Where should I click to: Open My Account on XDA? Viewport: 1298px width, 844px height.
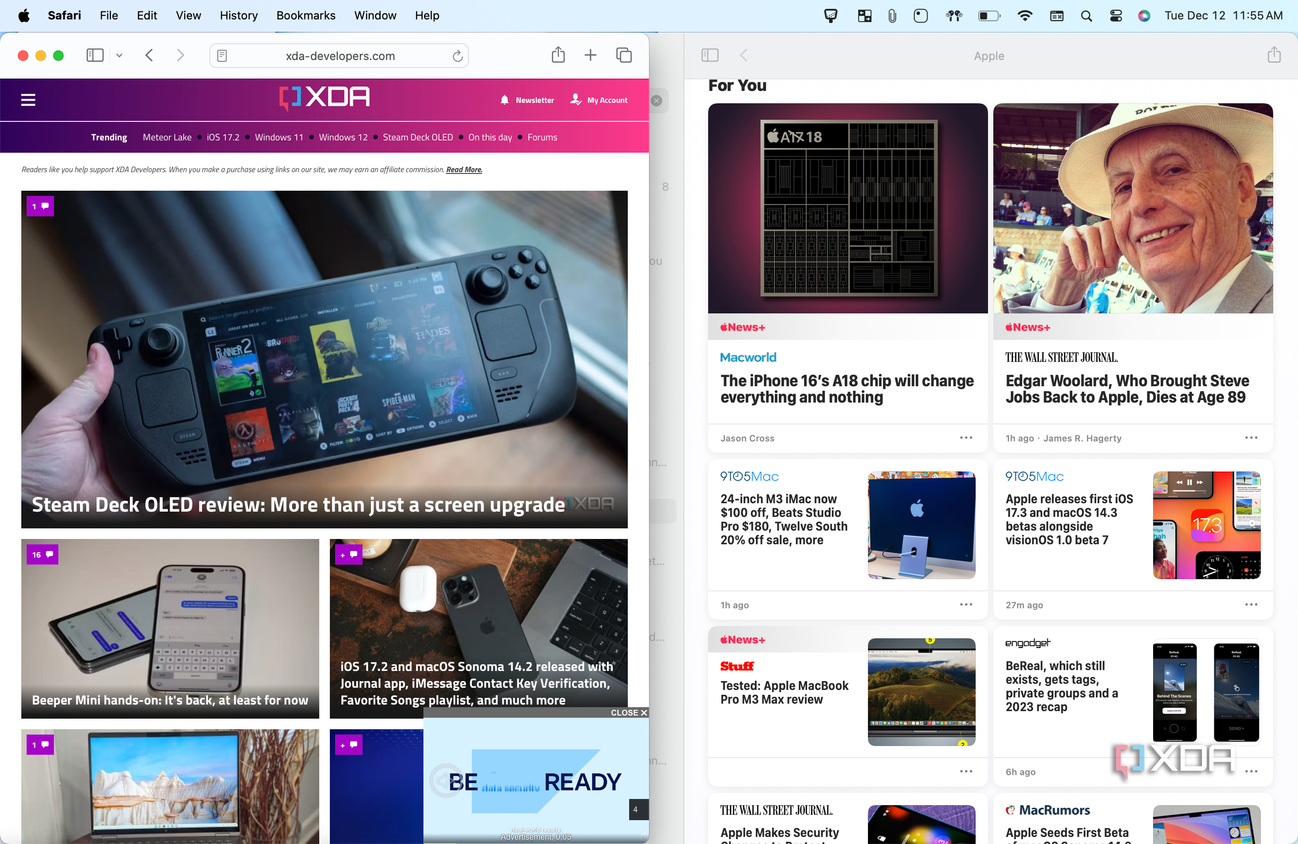599,100
